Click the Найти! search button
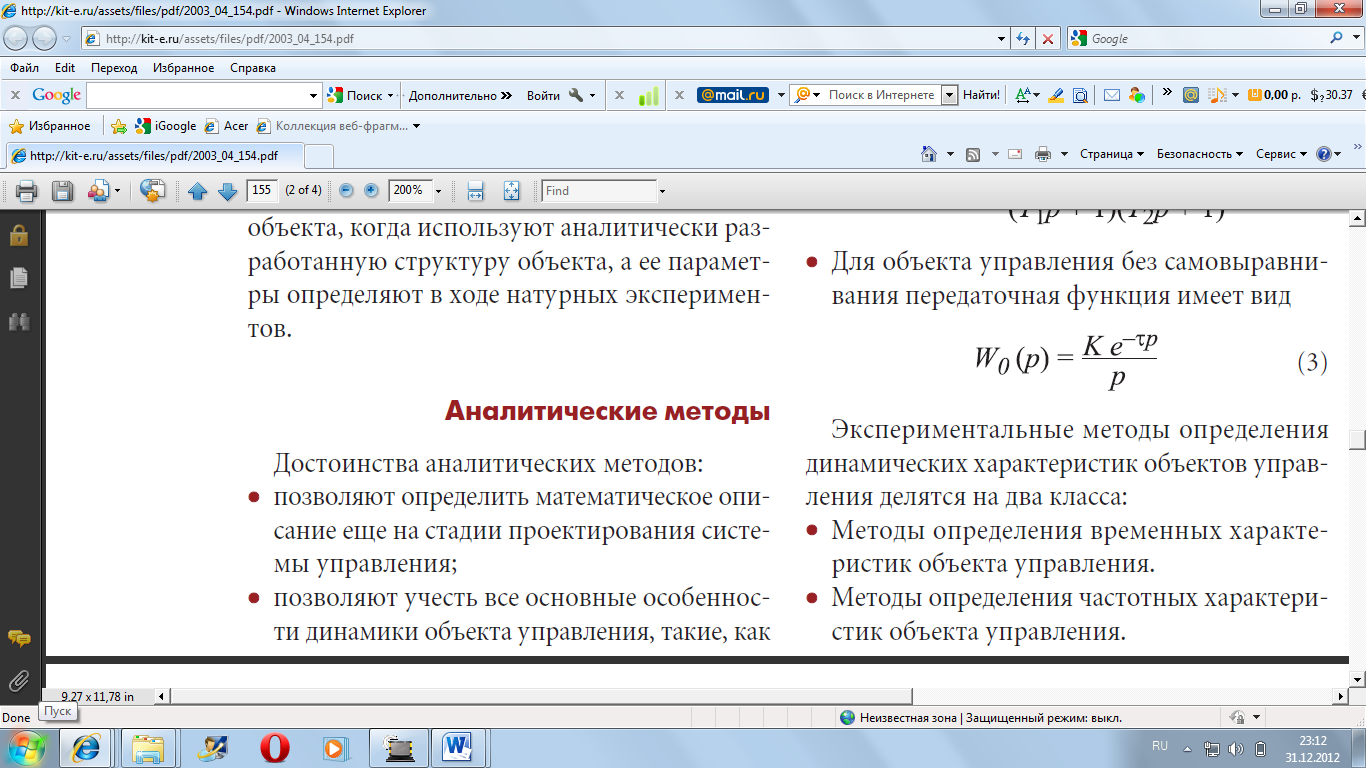 click(981, 95)
